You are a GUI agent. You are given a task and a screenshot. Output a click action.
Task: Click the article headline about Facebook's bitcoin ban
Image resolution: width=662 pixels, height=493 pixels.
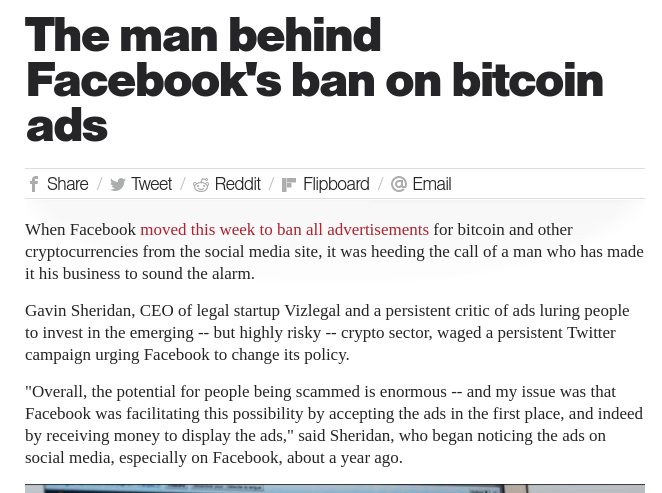pos(314,80)
